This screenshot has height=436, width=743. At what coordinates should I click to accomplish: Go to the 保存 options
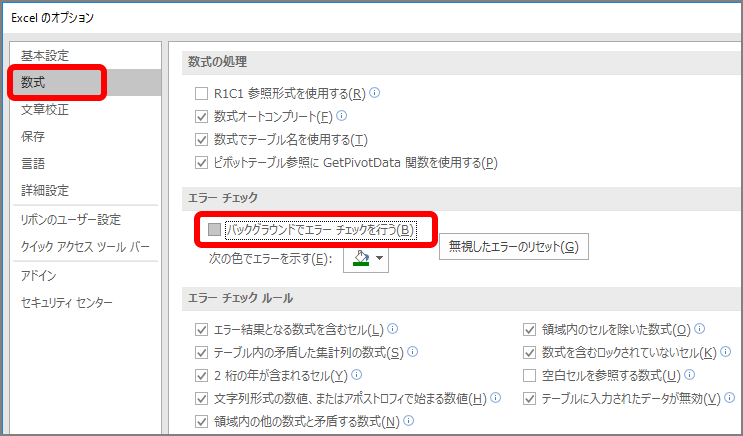click(x=33, y=136)
